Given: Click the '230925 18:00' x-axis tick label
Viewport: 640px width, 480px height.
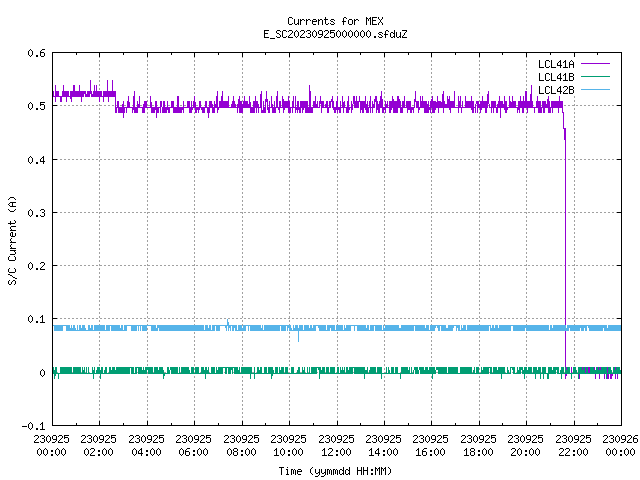Looking at the screenshot, I should click(x=478, y=446).
